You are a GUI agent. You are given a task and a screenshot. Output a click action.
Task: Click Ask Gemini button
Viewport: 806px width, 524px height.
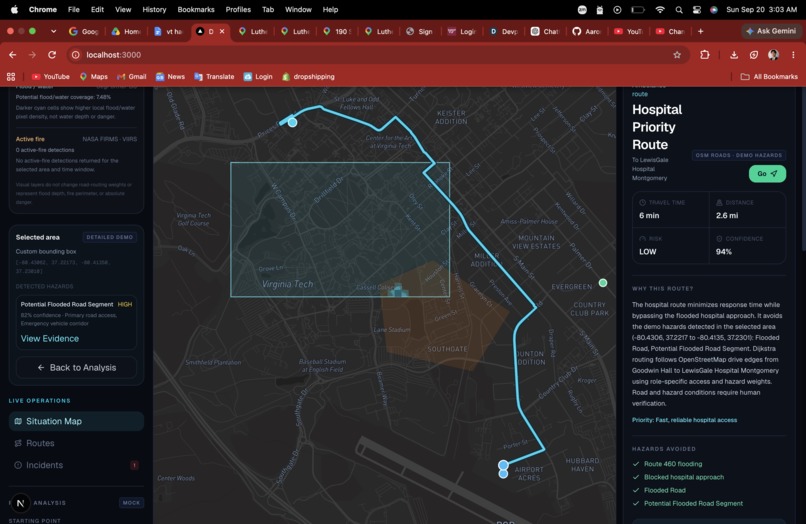click(771, 31)
